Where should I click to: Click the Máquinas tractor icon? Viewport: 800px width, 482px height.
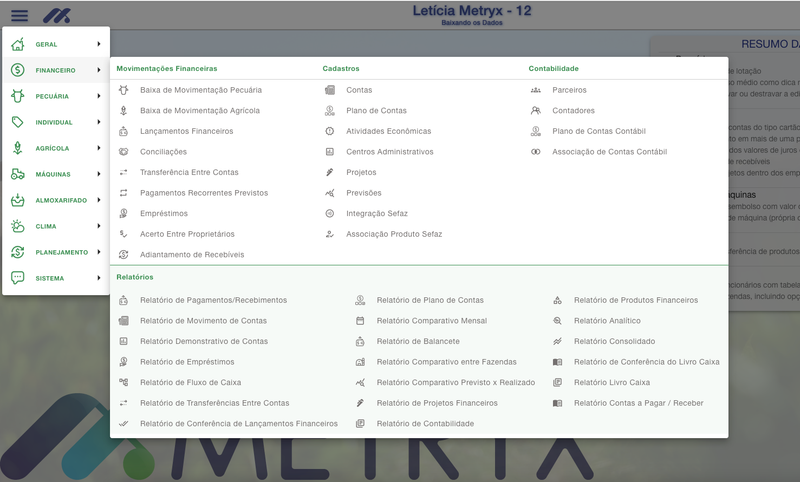(17, 174)
